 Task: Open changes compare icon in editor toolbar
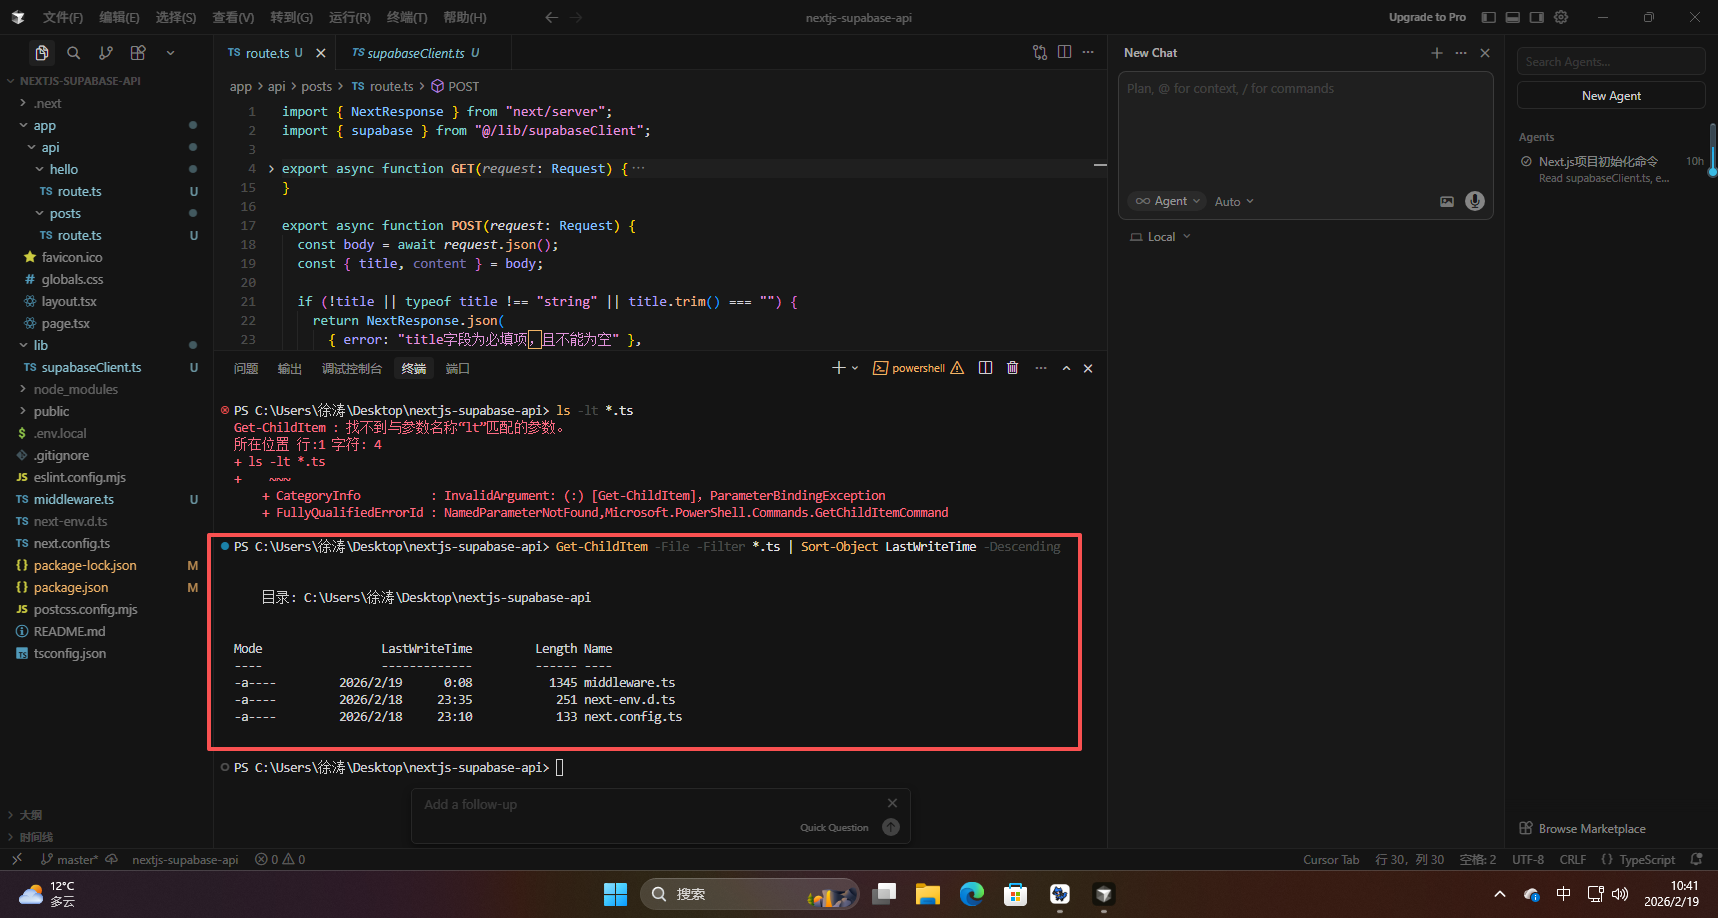(x=1040, y=52)
